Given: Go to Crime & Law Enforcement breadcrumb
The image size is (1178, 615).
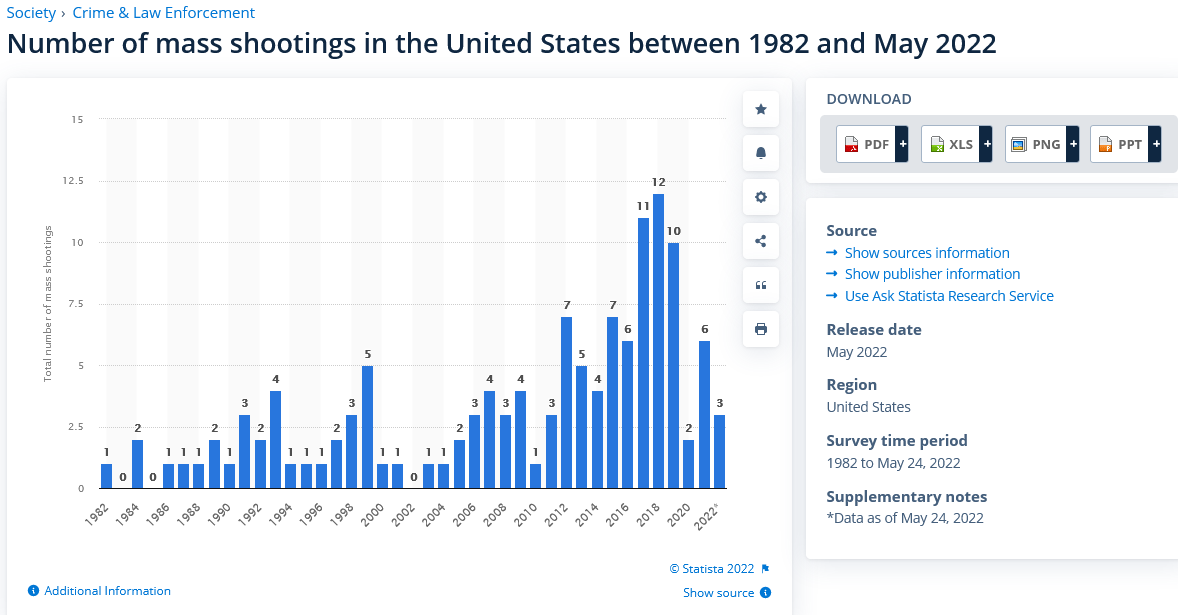Looking at the screenshot, I should [164, 13].
